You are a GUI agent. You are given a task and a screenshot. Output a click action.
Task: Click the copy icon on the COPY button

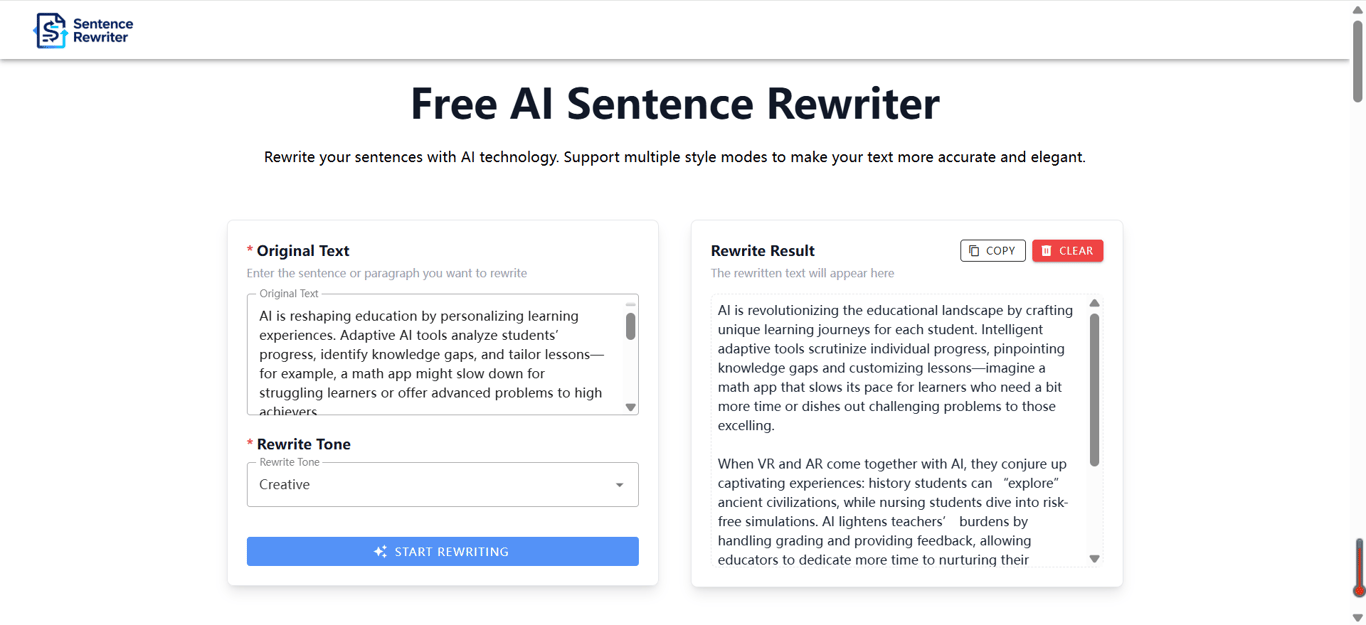tap(975, 250)
